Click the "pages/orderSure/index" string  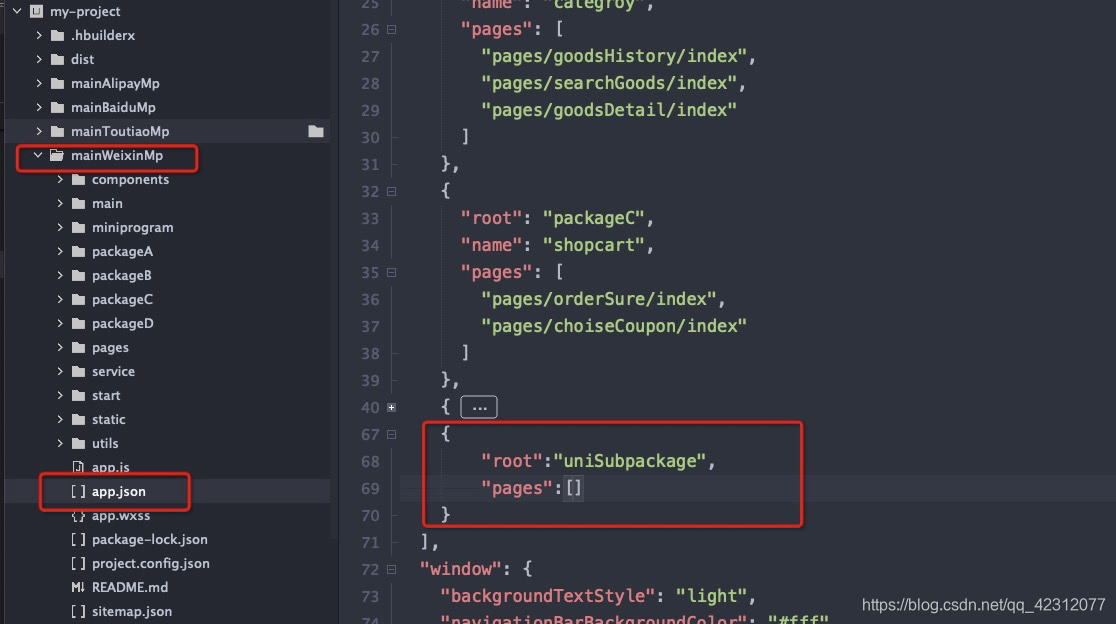click(x=599, y=299)
